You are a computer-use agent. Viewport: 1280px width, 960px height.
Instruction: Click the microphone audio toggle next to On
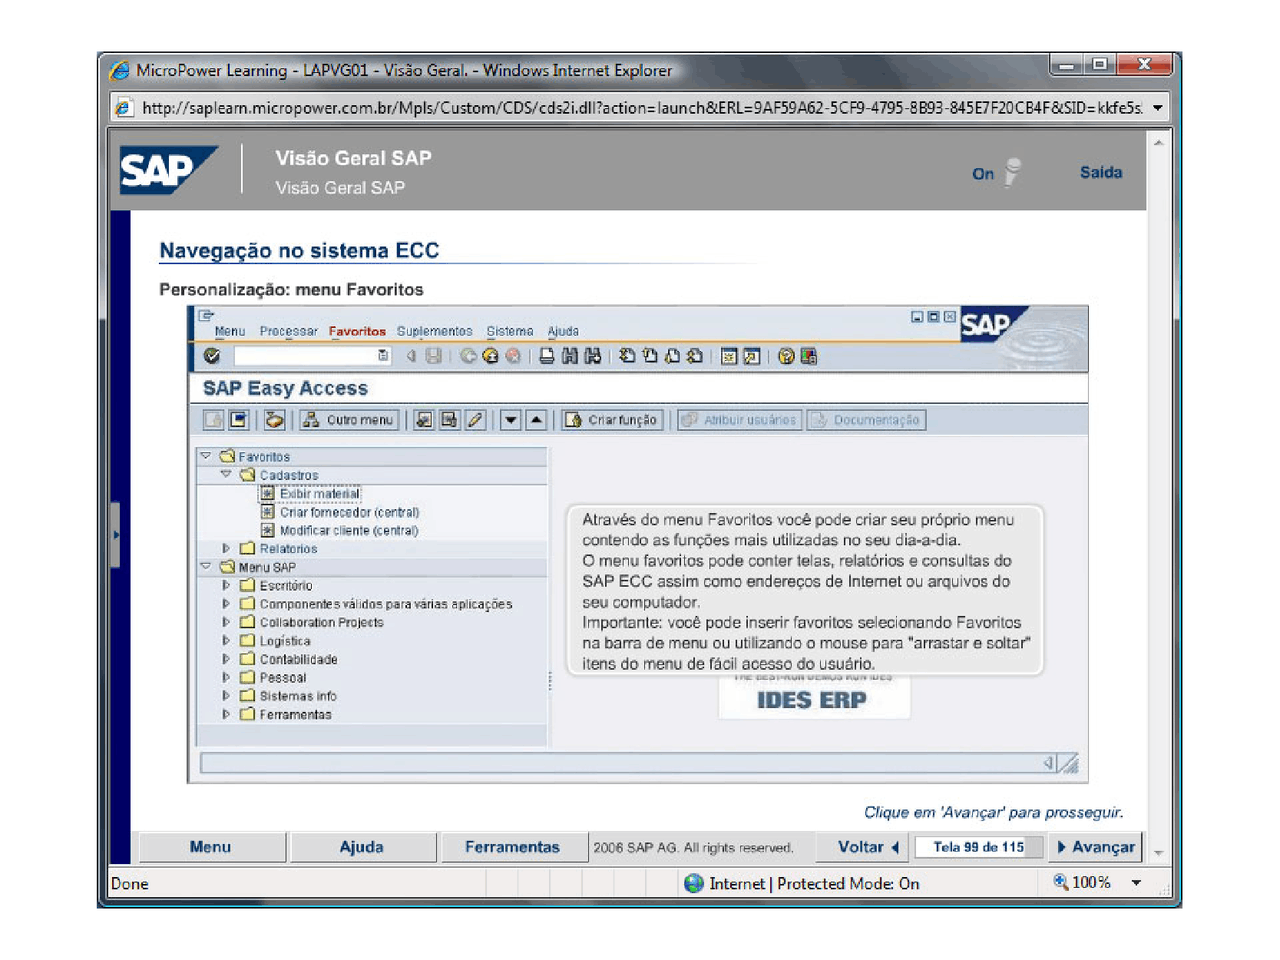click(x=1010, y=172)
